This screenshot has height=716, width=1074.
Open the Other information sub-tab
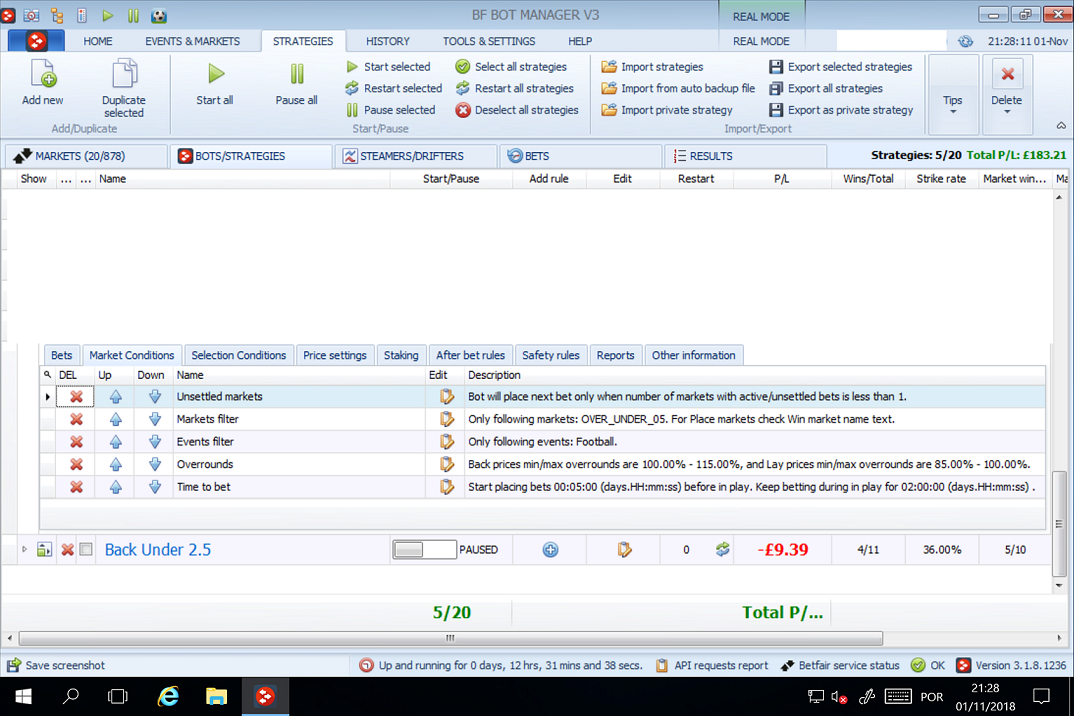pos(694,355)
